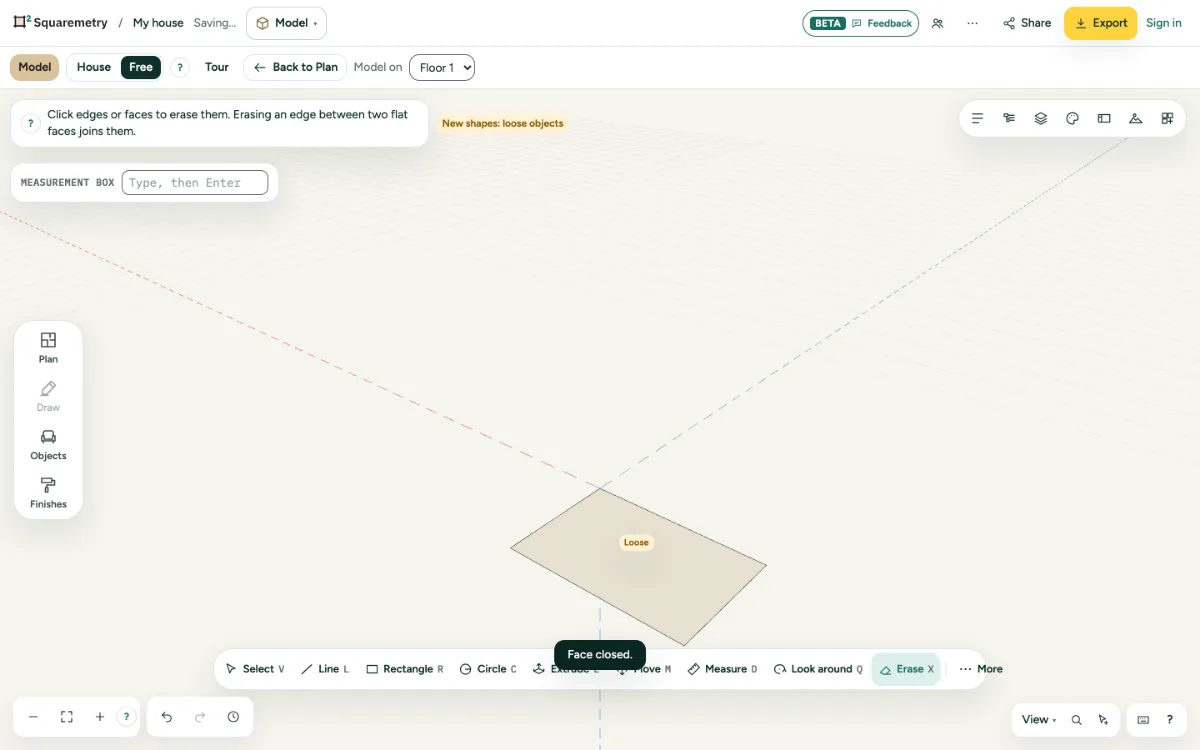Open the history clock icon
Viewport: 1200px width, 750px height.
pos(233,717)
